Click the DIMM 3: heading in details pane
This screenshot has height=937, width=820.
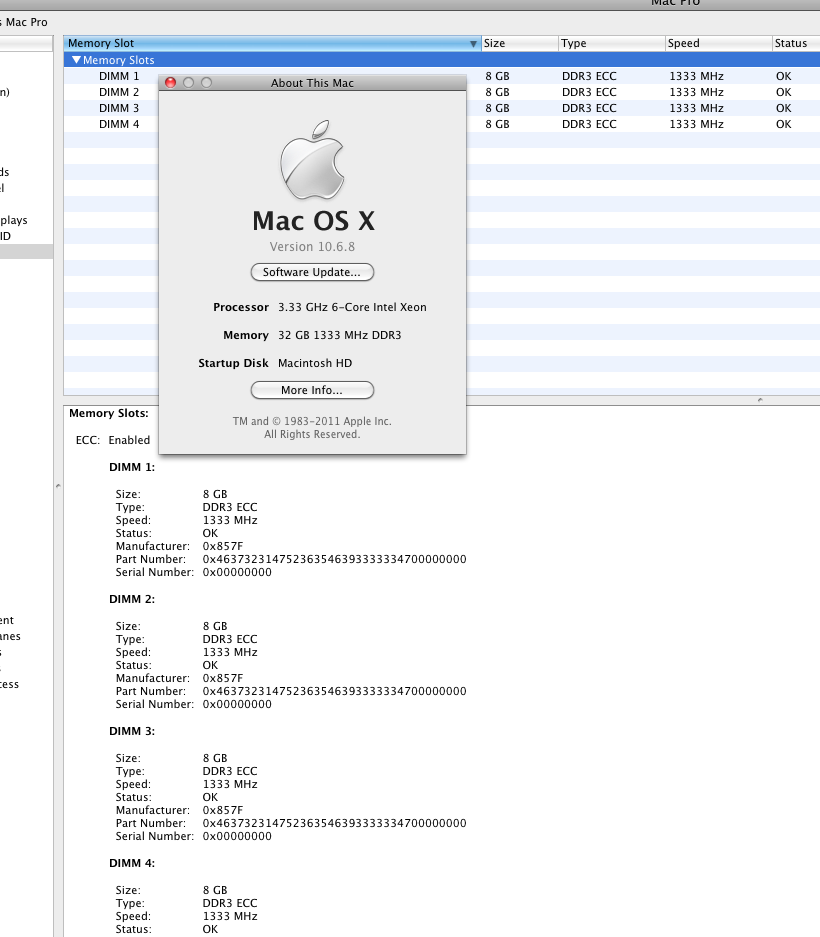(132, 731)
